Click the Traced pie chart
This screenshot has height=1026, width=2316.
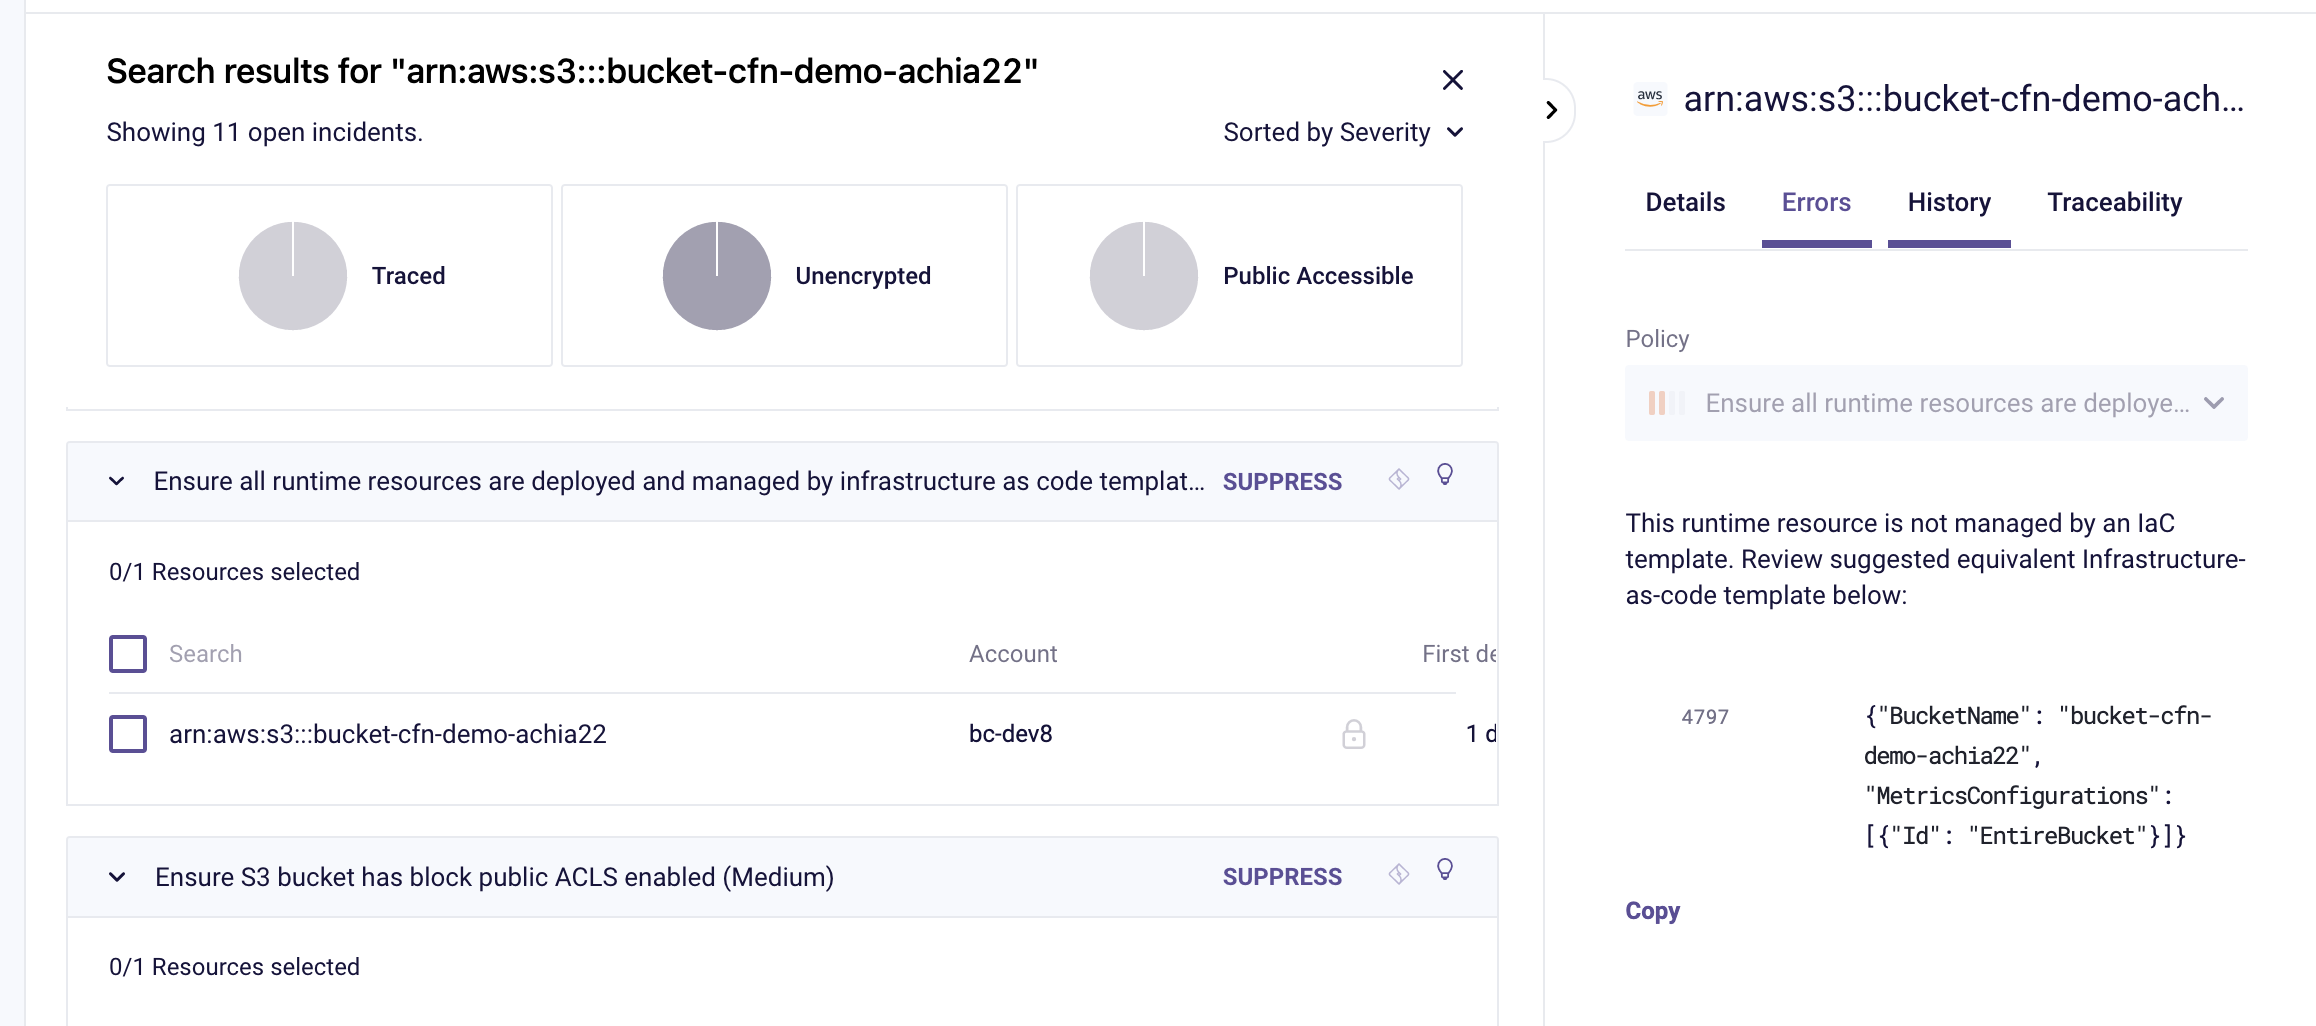pyautogui.click(x=293, y=276)
